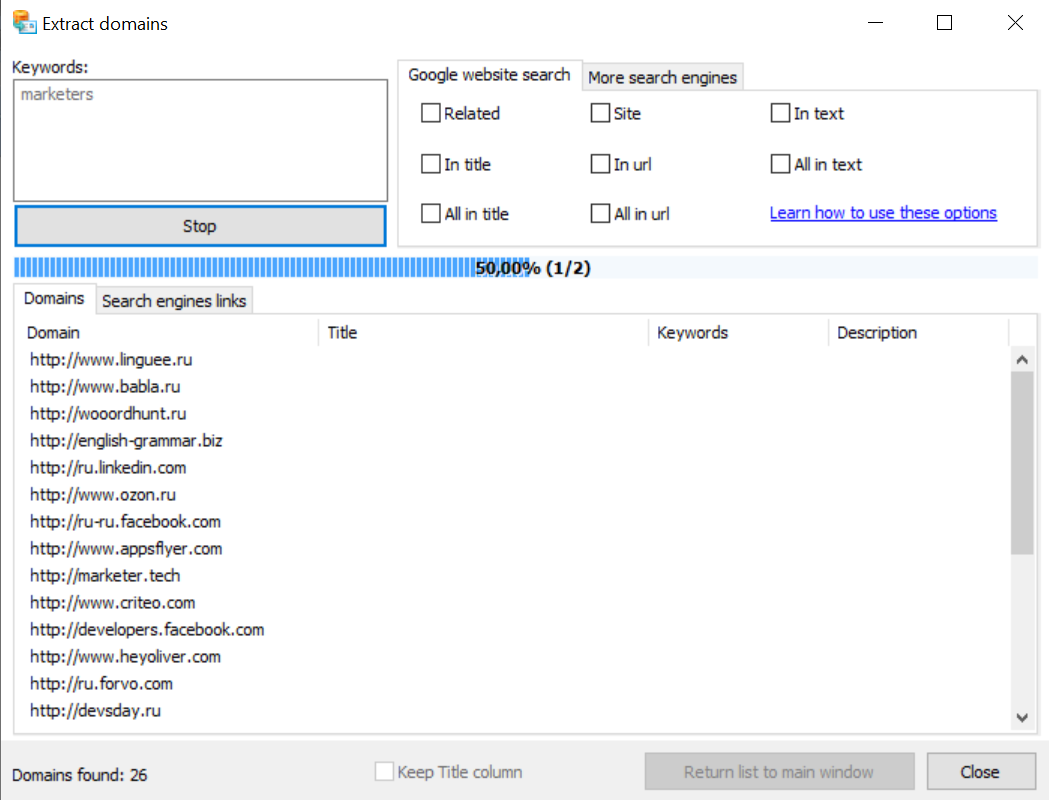Switch to More search engines tab
The height and width of the screenshot is (800, 1049).
point(662,77)
